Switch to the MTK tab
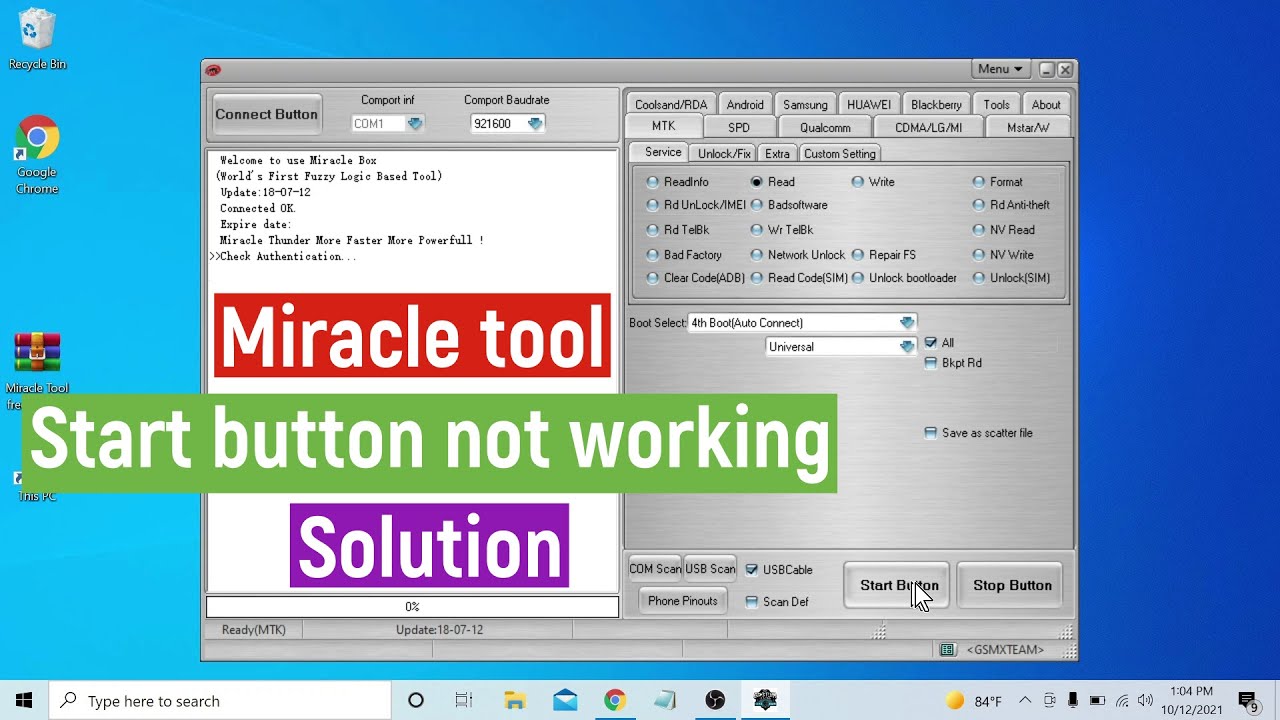 663,126
